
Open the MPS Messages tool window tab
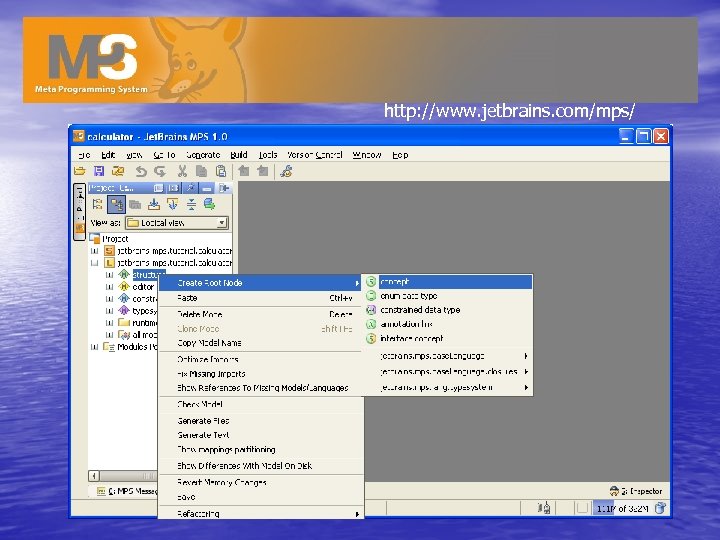coord(126,491)
